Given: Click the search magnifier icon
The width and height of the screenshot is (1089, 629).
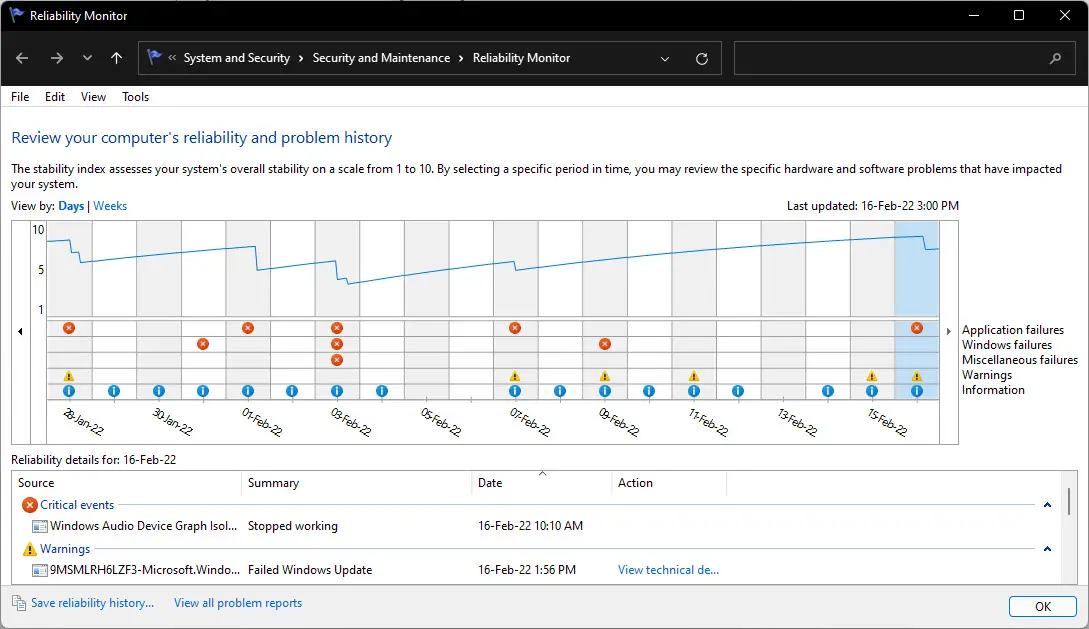Looking at the screenshot, I should point(1055,58).
